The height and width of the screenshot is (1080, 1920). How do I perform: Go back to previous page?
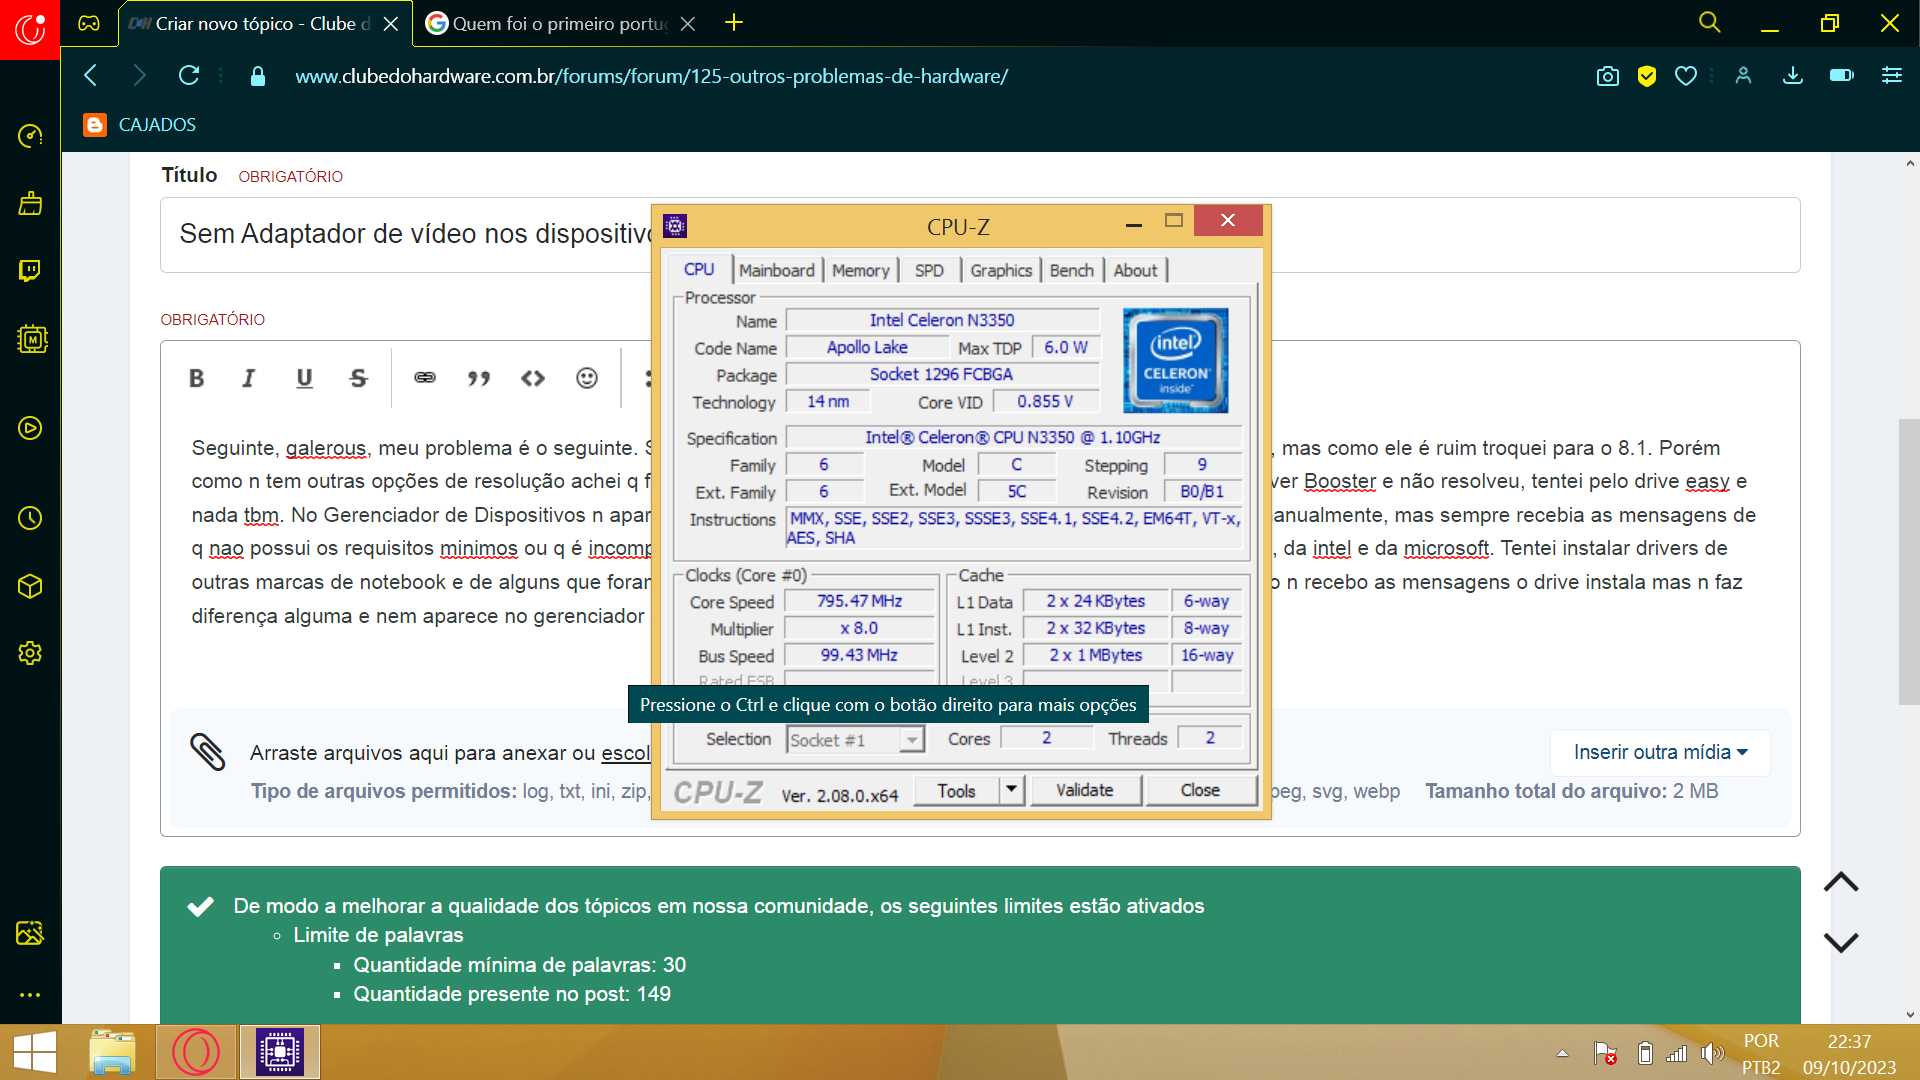pyautogui.click(x=91, y=75)
